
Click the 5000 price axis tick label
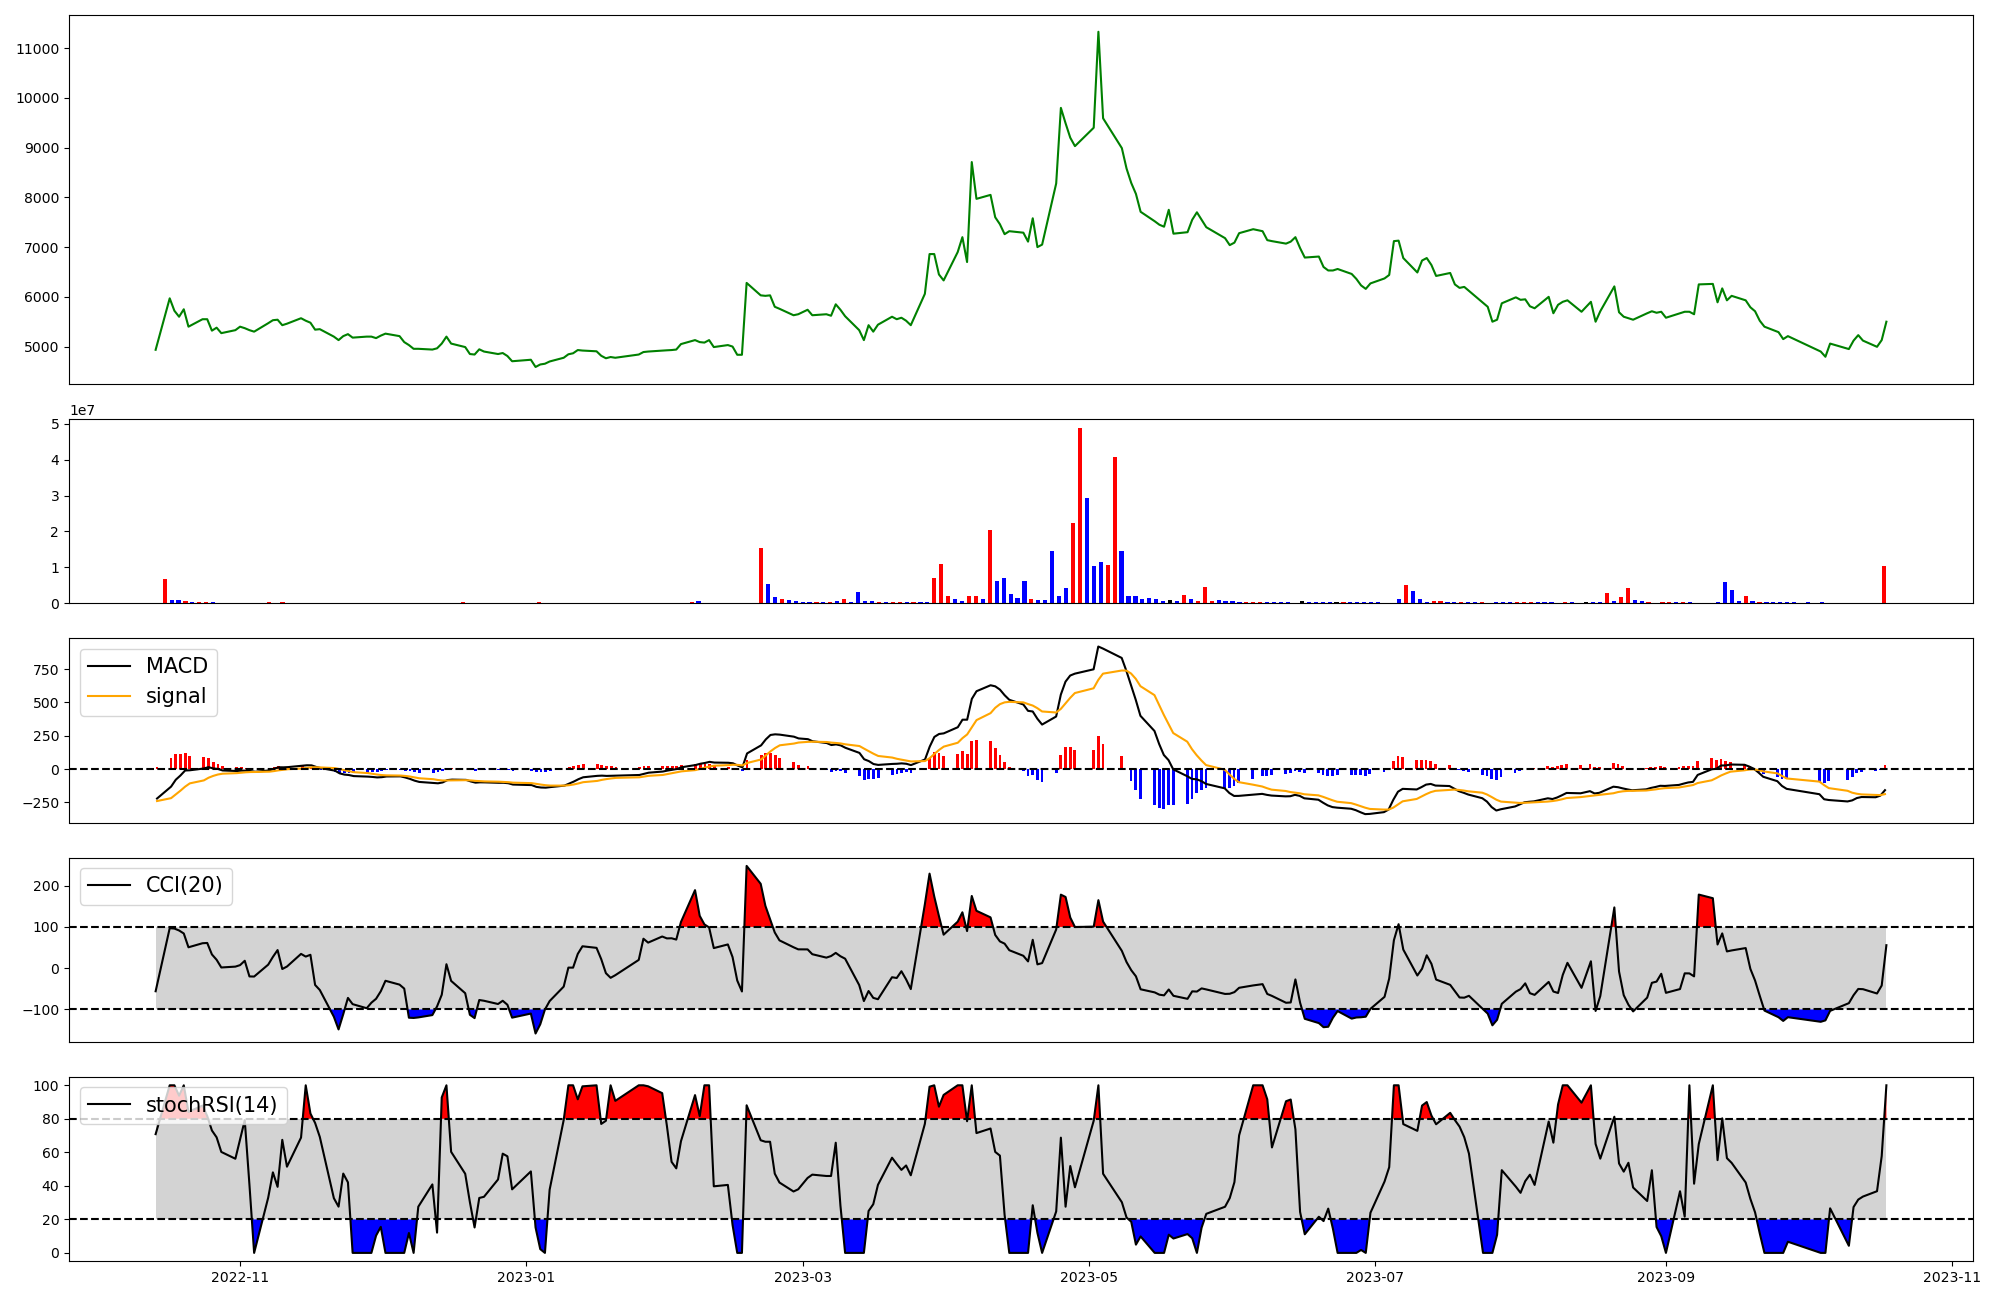pos(41,347)
